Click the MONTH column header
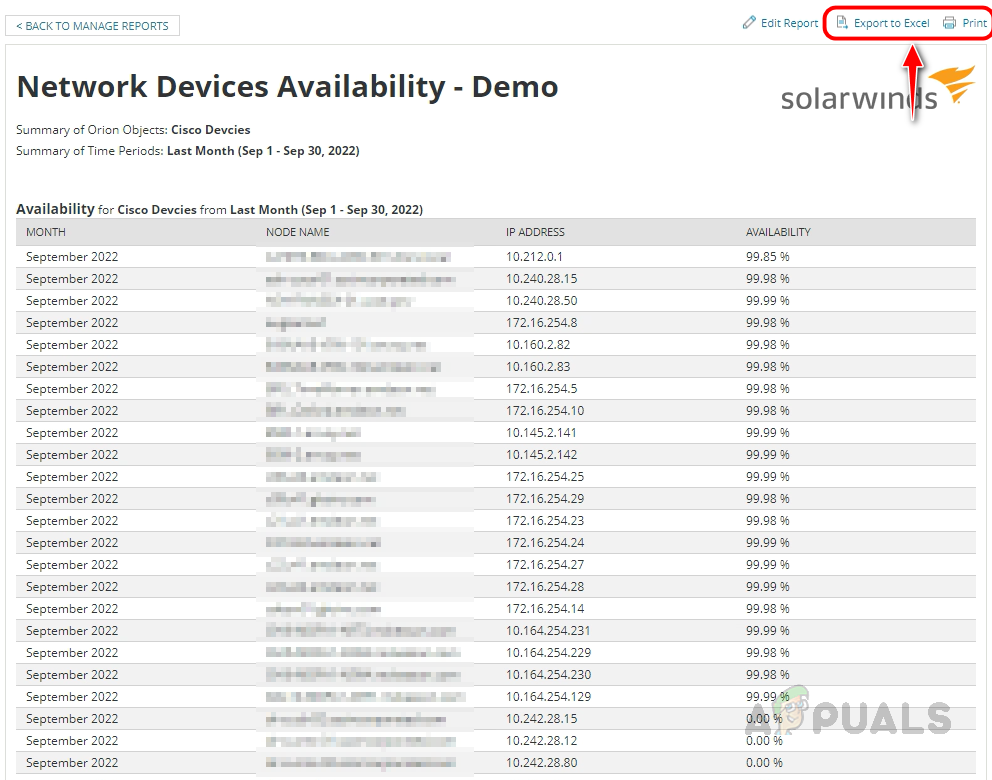The width and height of the screenshot is (992, 780). tap(46, 232)
